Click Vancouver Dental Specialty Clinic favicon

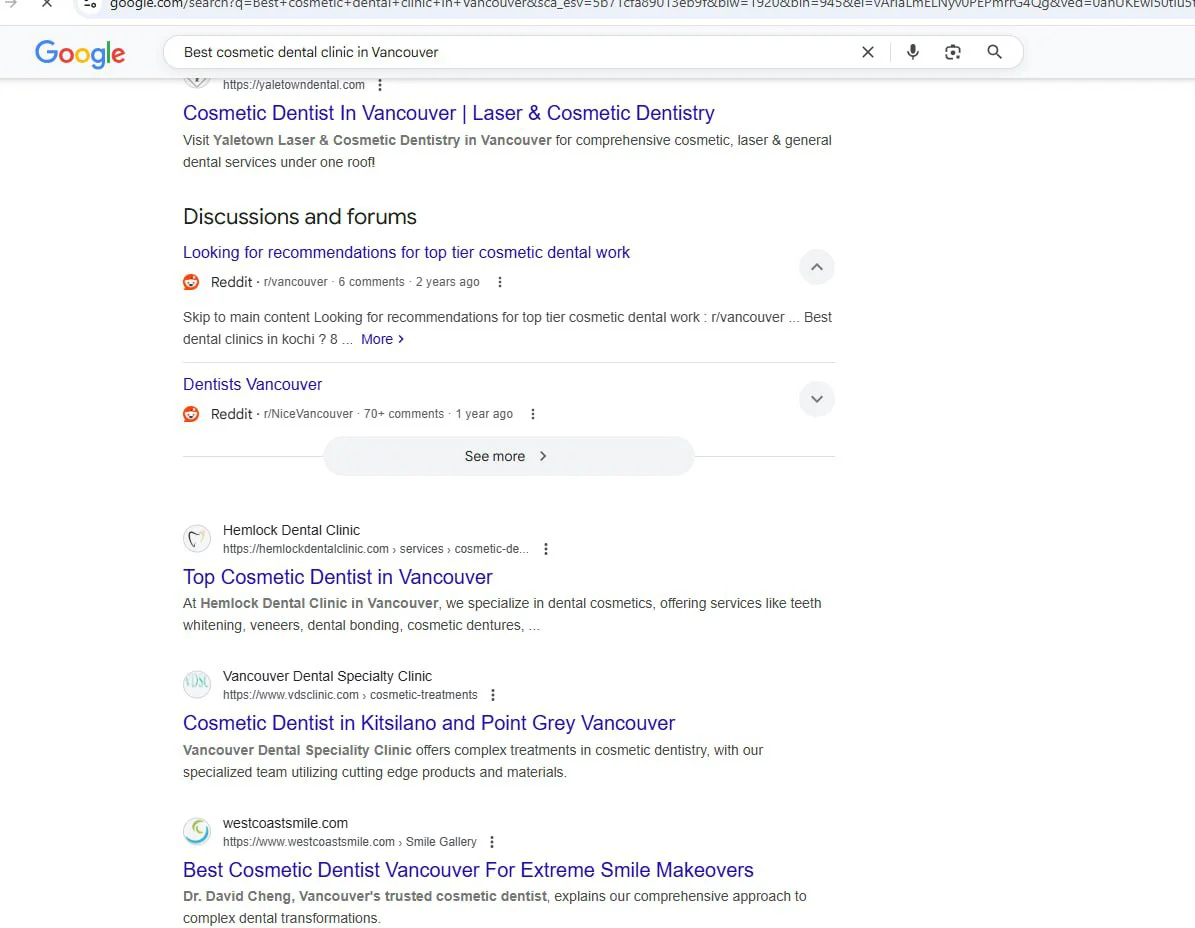(197, 684)
